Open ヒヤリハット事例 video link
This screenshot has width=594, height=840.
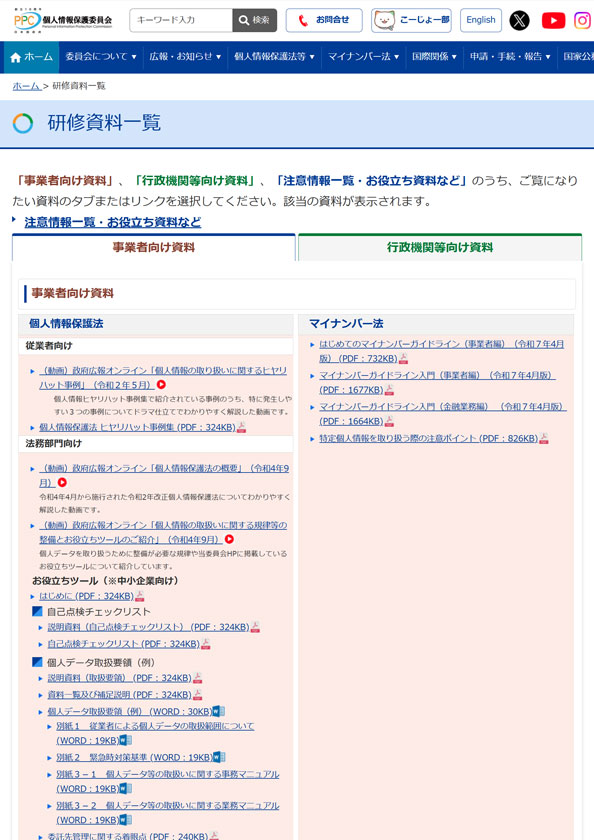[x=163, y=377]
